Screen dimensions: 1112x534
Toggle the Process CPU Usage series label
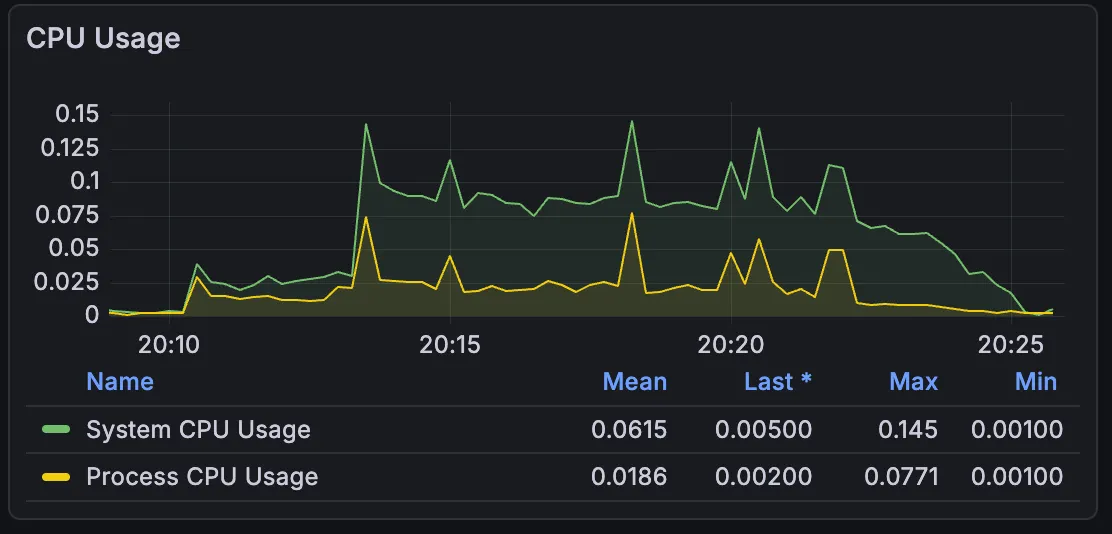[202, 477]
